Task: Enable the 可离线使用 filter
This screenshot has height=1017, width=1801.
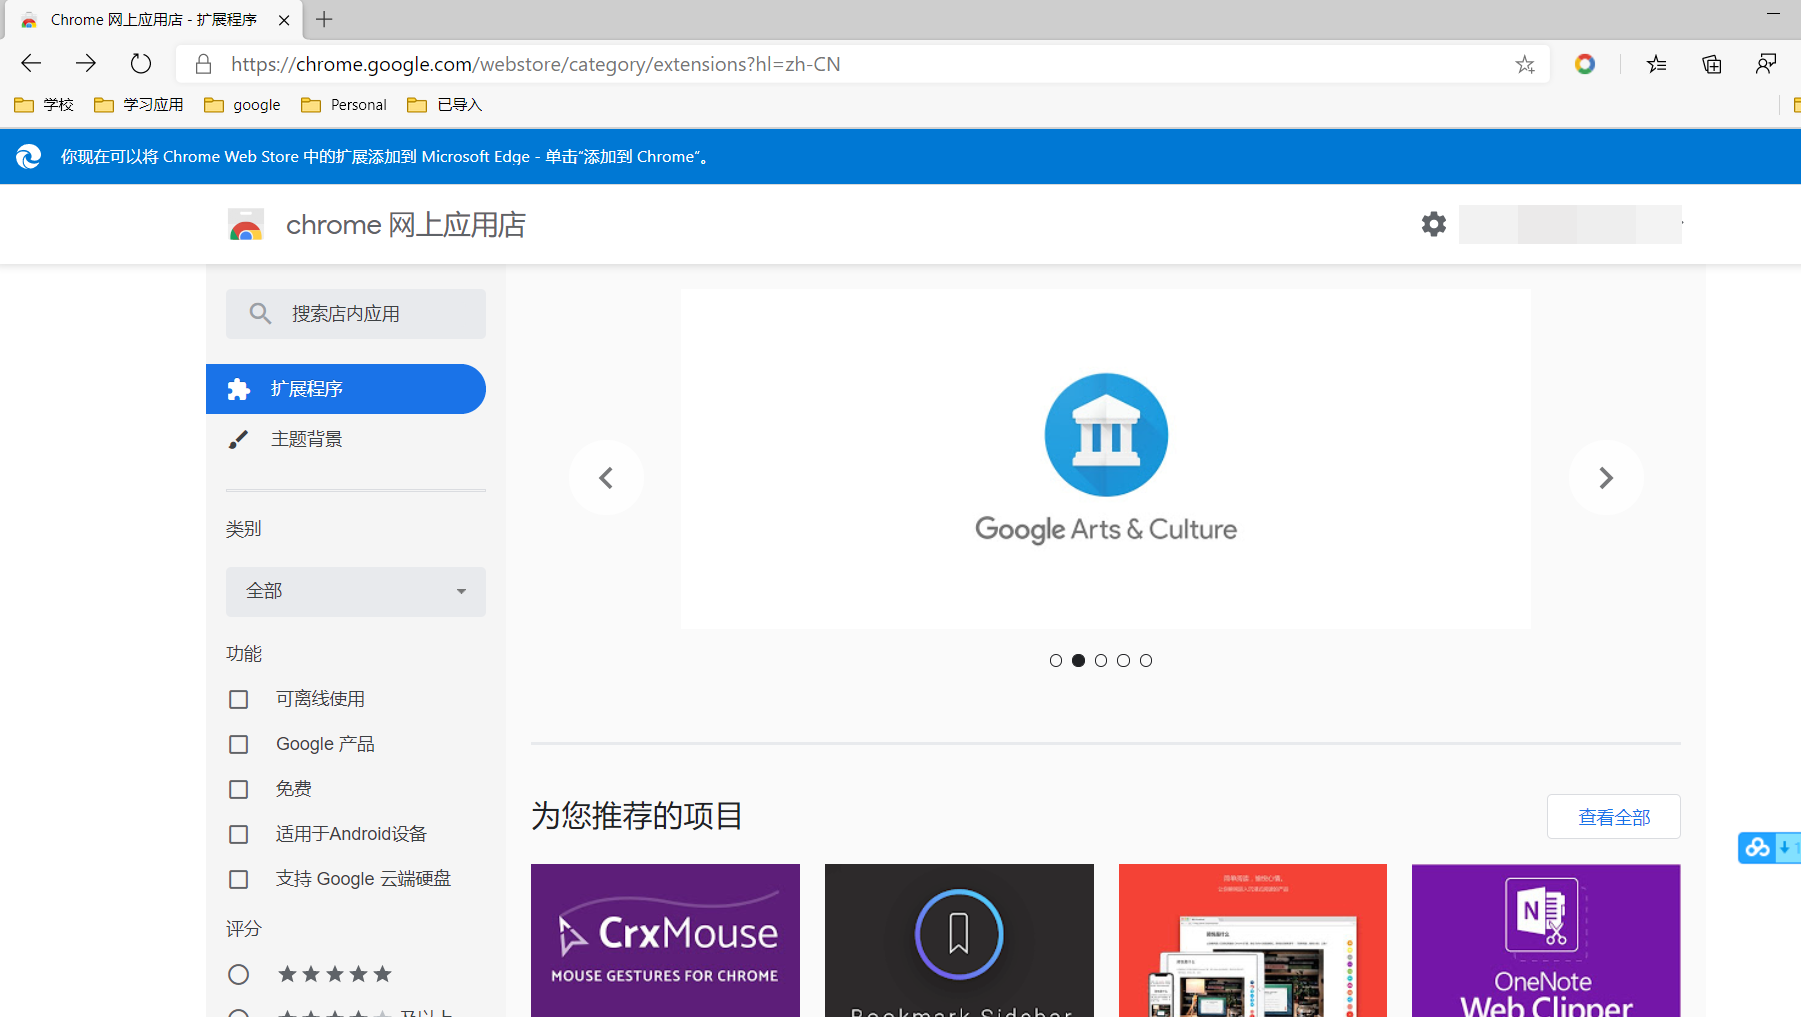Action: (x=238, y=699)
